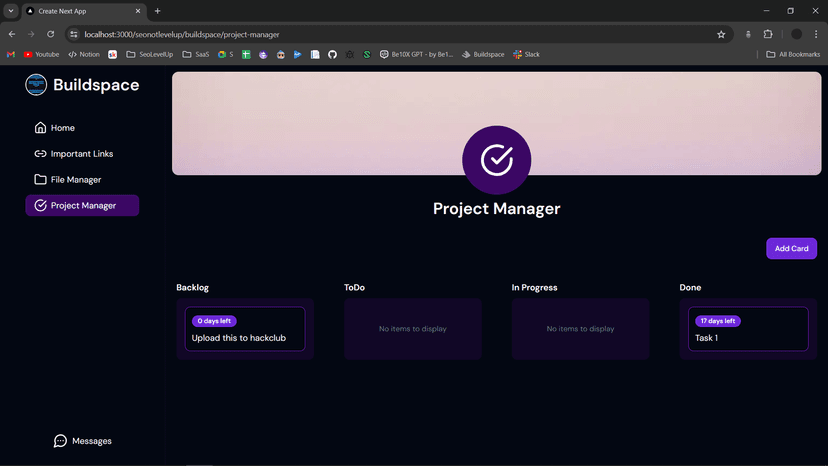The height and width of the screenshot is (466, 828).
Task: Open the Google 'S' bookmark
Action: click(x=225, y=54)
